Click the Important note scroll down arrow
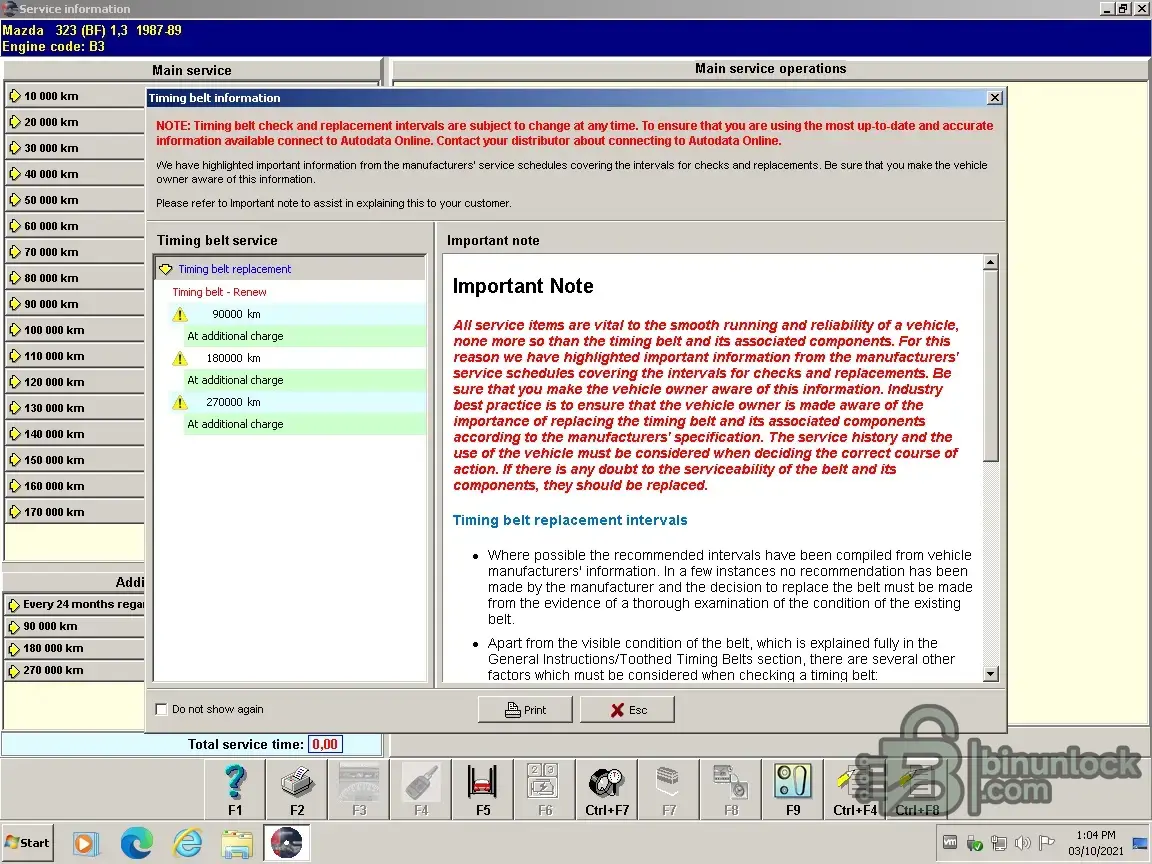 coord(990,674)
